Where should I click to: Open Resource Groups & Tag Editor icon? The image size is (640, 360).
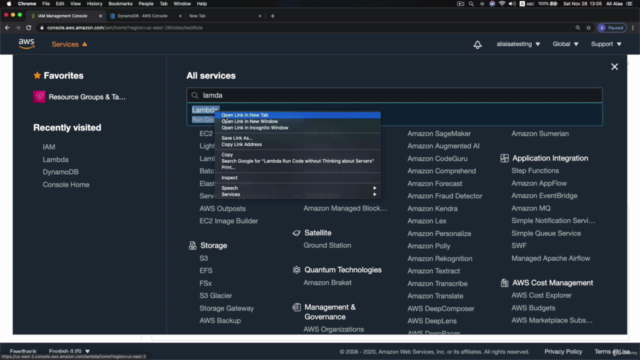click(x=39, y=97)
